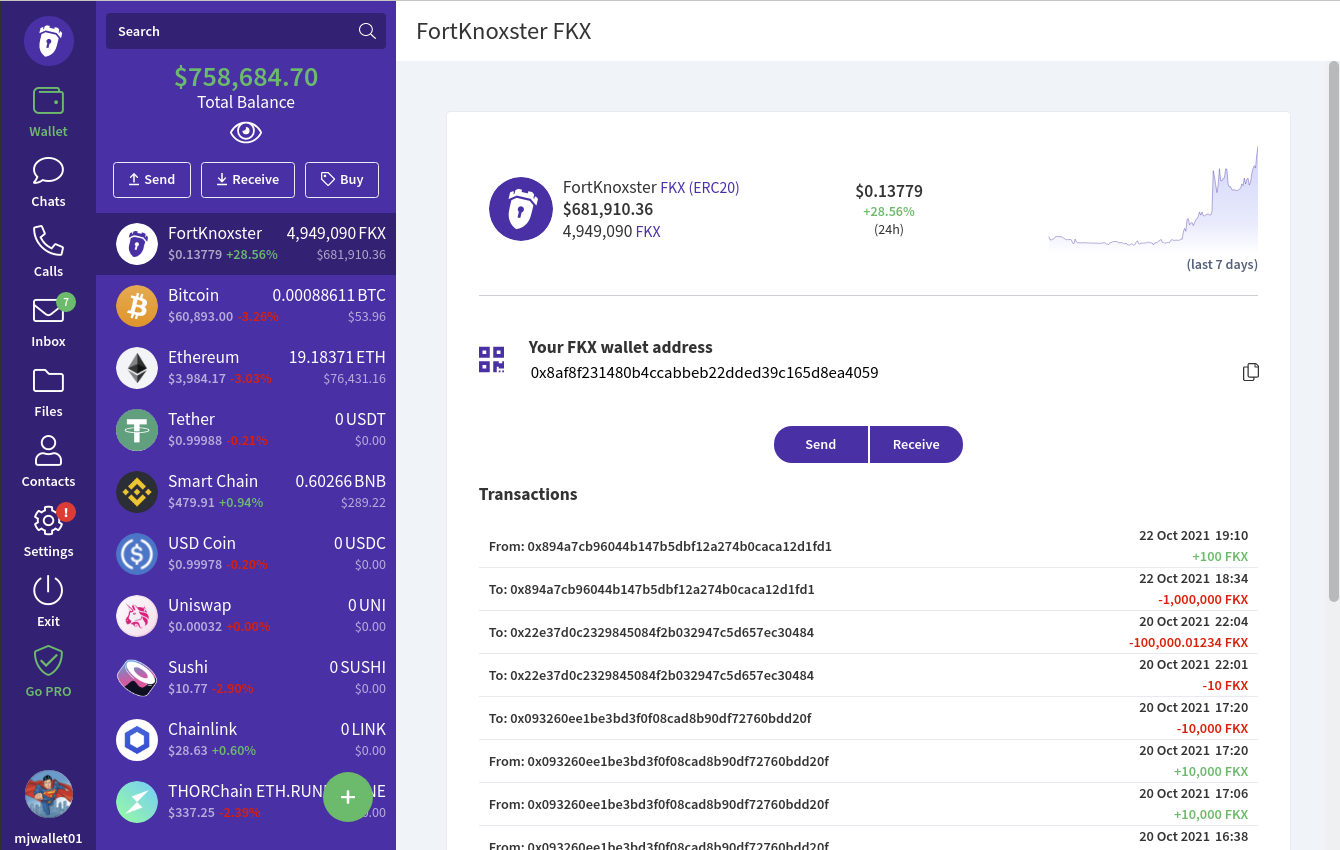
Task: Open the Contacts section
Action: [48, 462]
